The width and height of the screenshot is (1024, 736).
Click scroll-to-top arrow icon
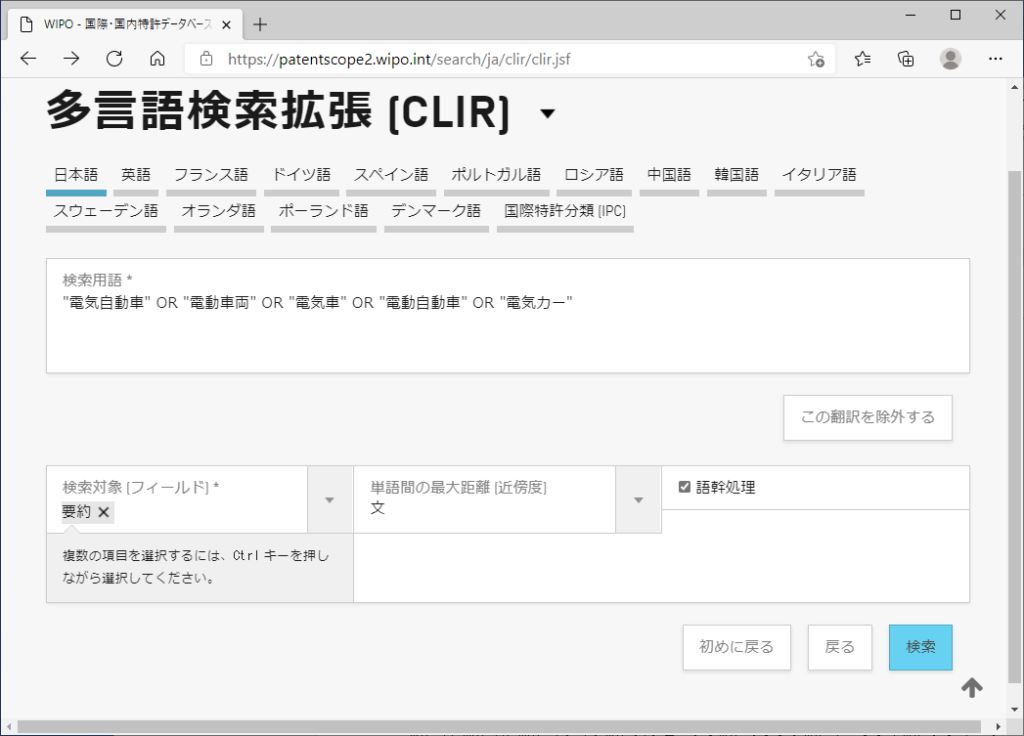pyautogui.click(x=972, y=687)
